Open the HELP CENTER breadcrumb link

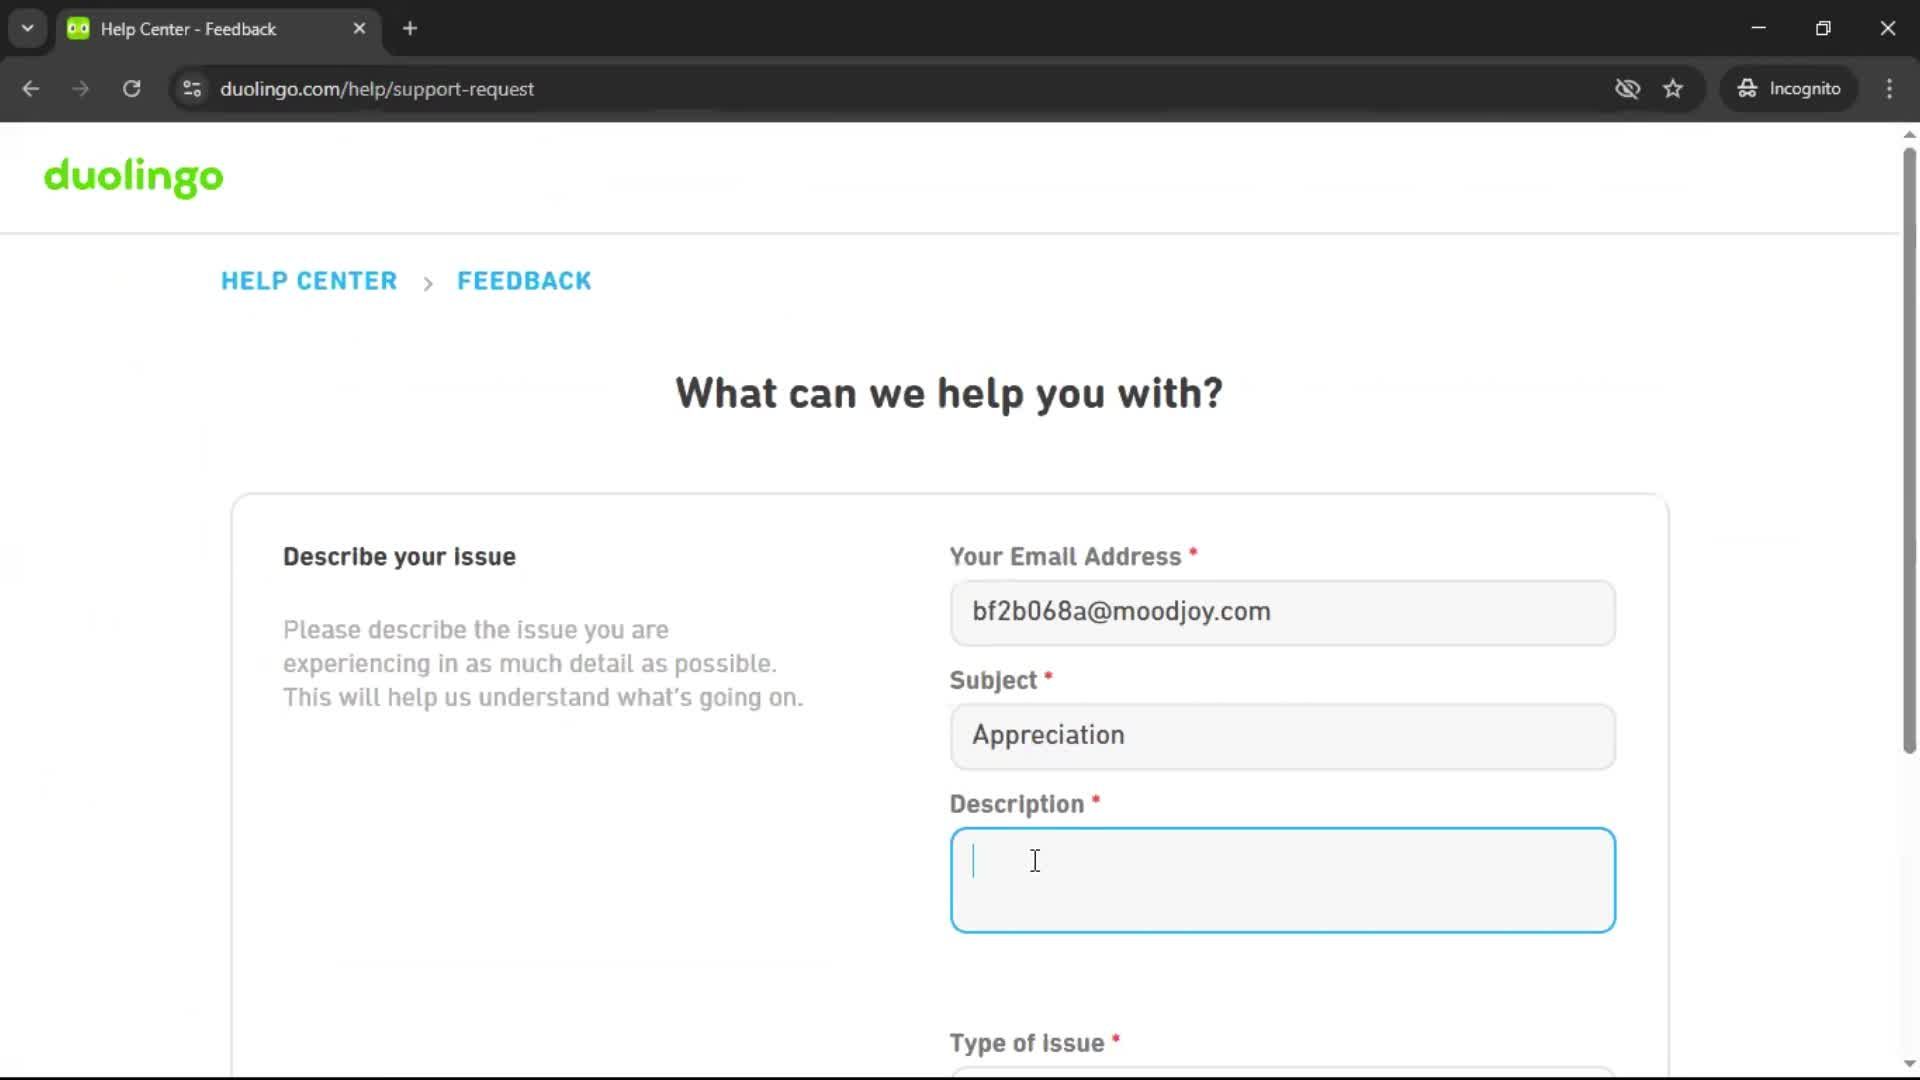point(308,281)
